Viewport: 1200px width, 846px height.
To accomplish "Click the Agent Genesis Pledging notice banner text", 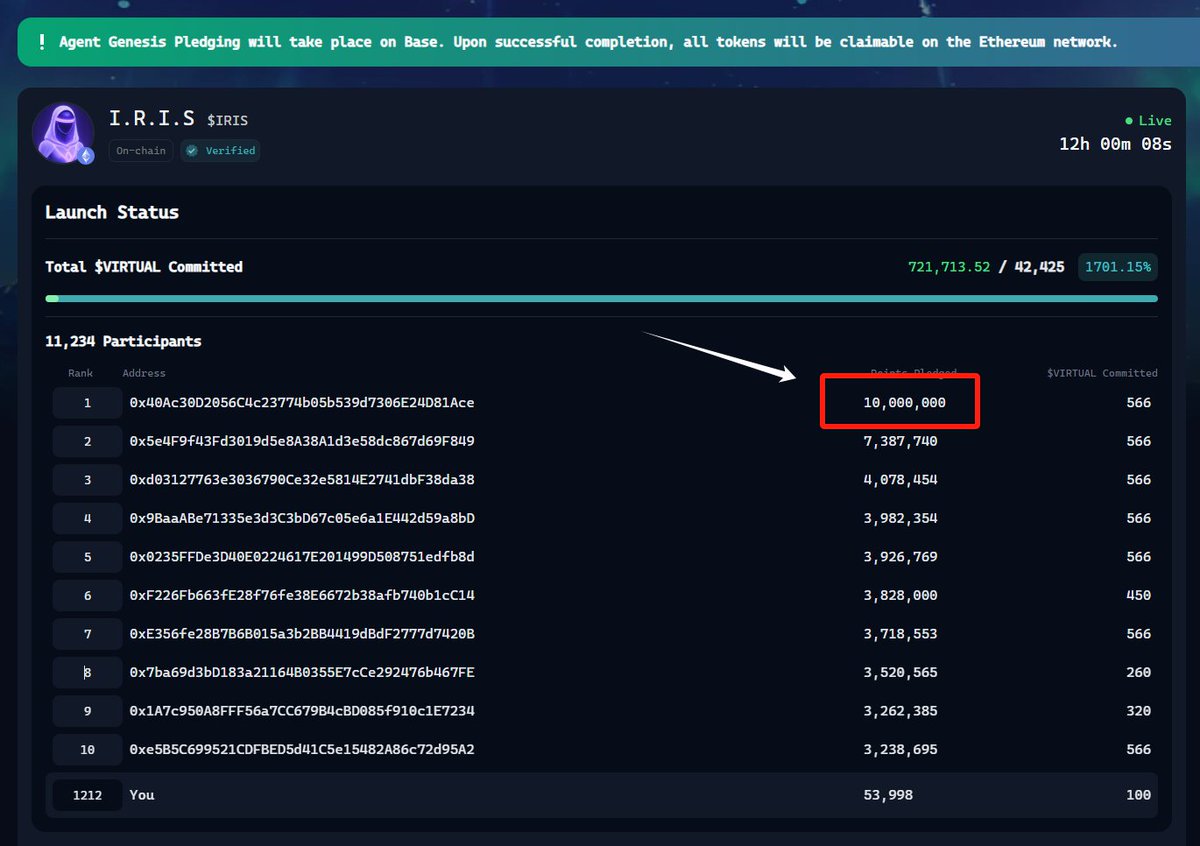I will point(588,42).
